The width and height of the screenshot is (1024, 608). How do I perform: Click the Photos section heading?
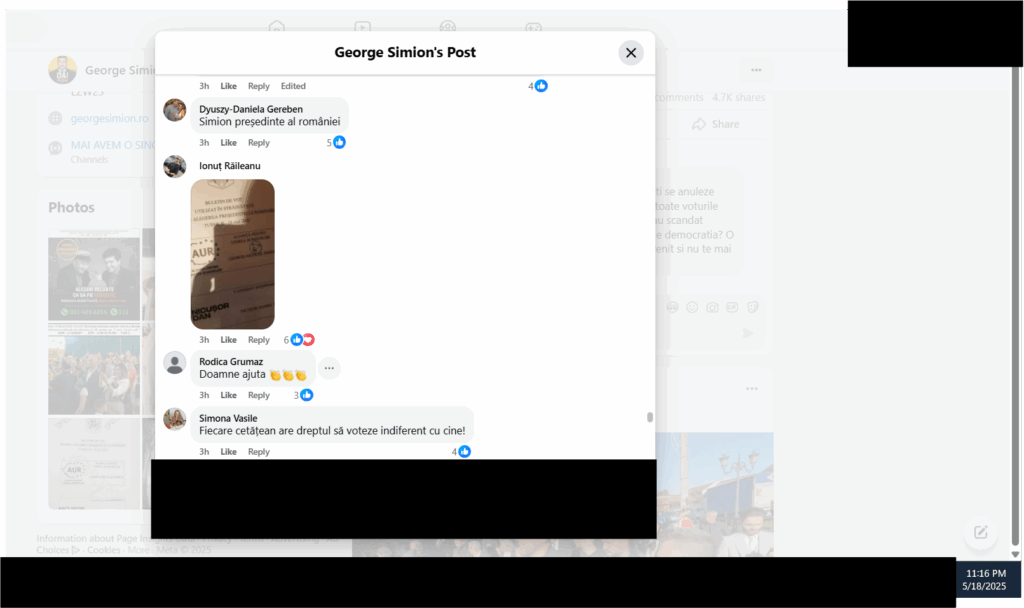pyautogui.click(x=71, y=208)
